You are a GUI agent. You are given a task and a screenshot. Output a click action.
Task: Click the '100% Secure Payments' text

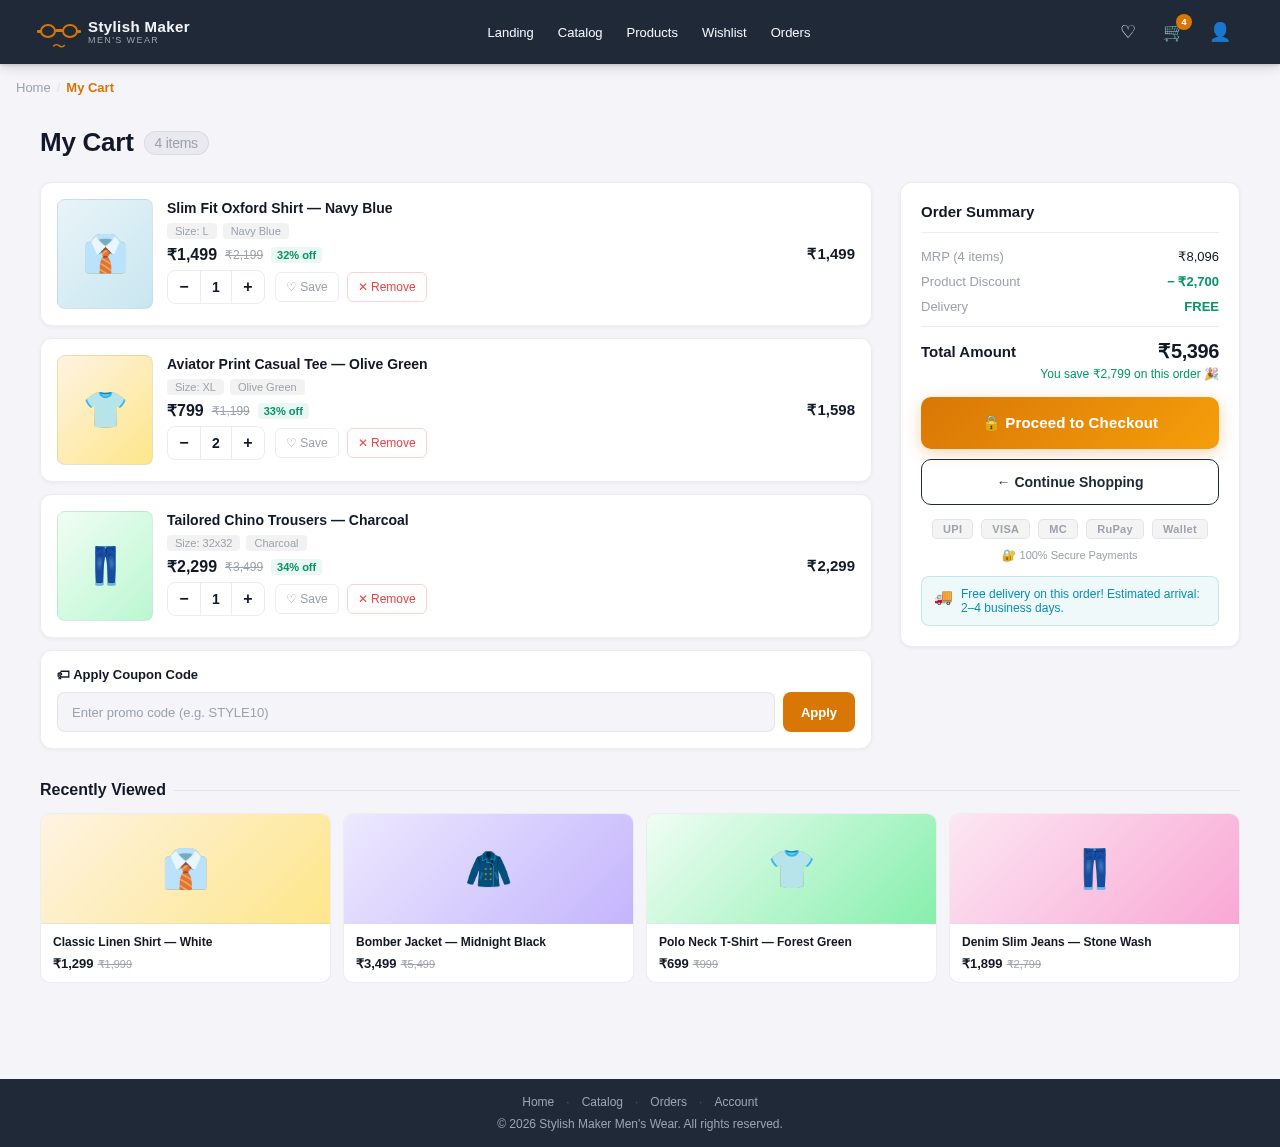tap(1070, 555)
